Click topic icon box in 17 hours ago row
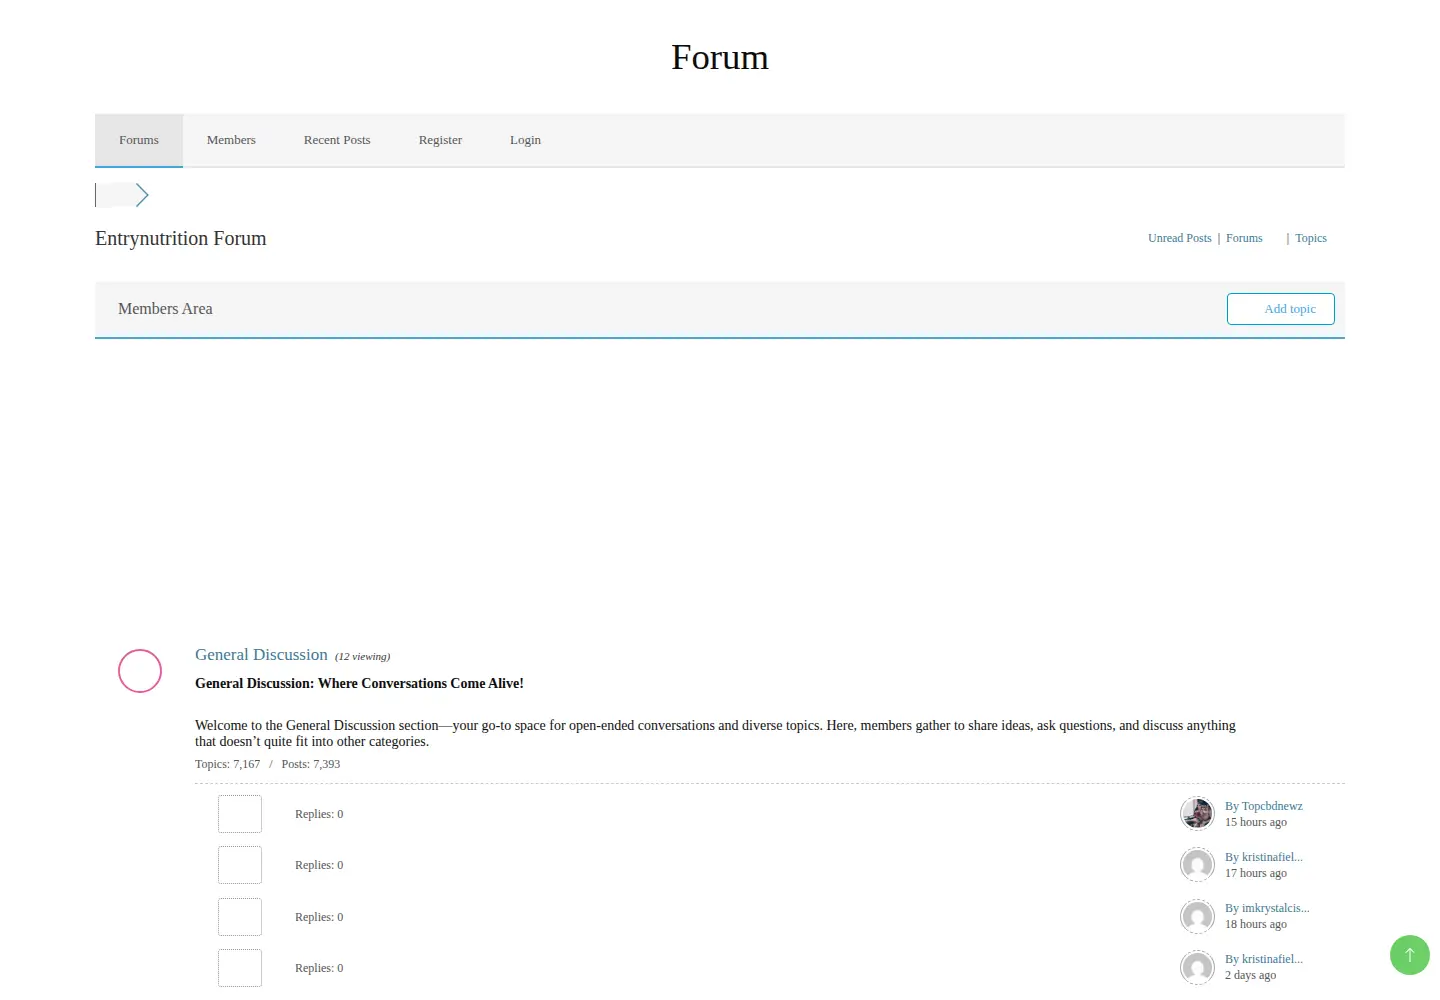This screenshot has height=1000, width=1440. [240, 865]
